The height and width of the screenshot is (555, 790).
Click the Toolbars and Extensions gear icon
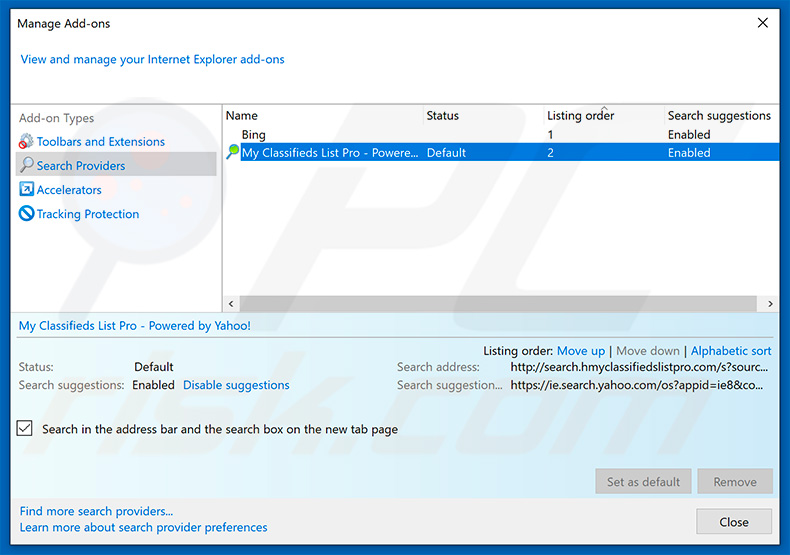pyautogui.click(x=26, y=142)
